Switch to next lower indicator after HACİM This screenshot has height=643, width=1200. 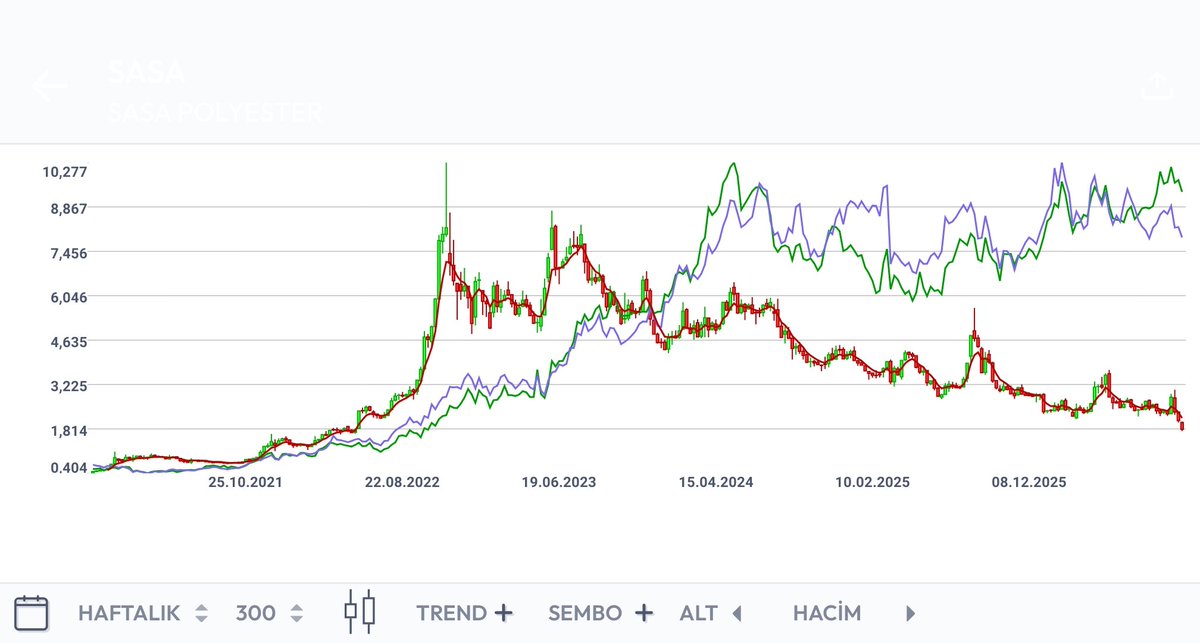coord(910,613)
